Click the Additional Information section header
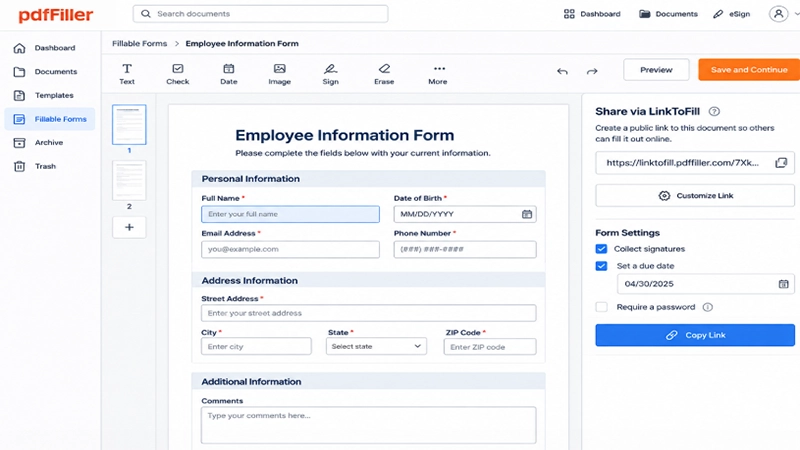800x450 pixels. coord(368,382)
